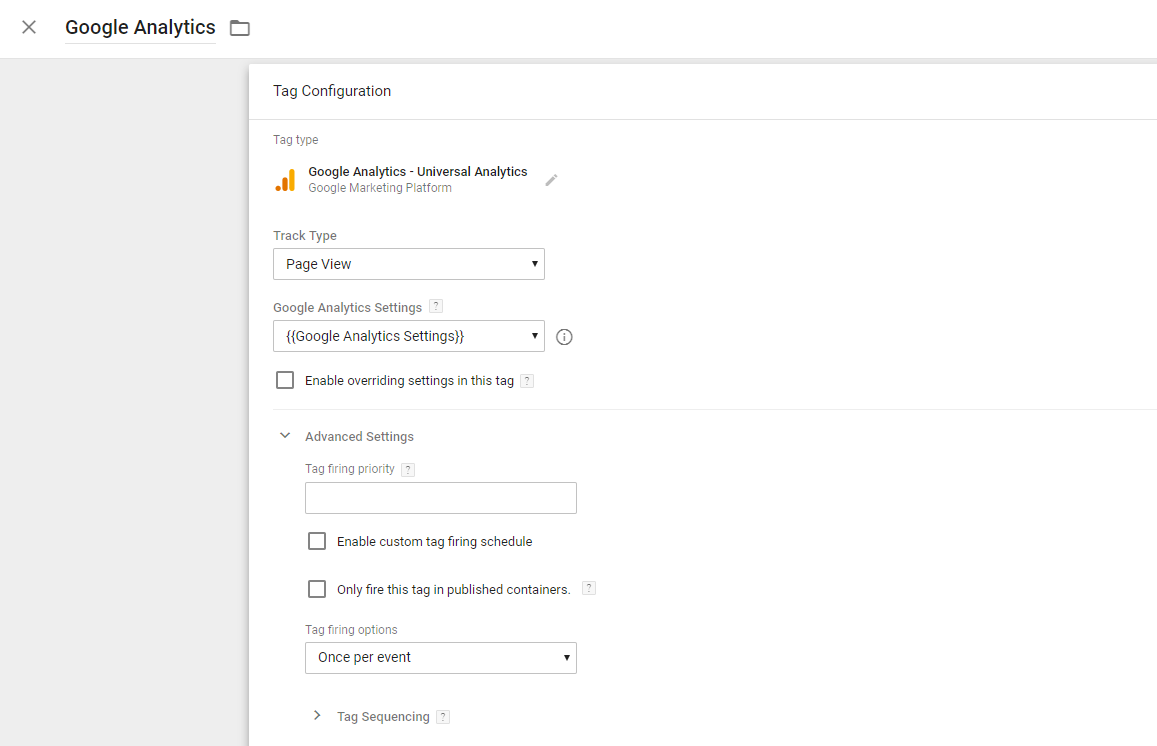Click the Google Analytics bar chart logo
This screenshot has width=1157, height=746.
pos(286,180)
